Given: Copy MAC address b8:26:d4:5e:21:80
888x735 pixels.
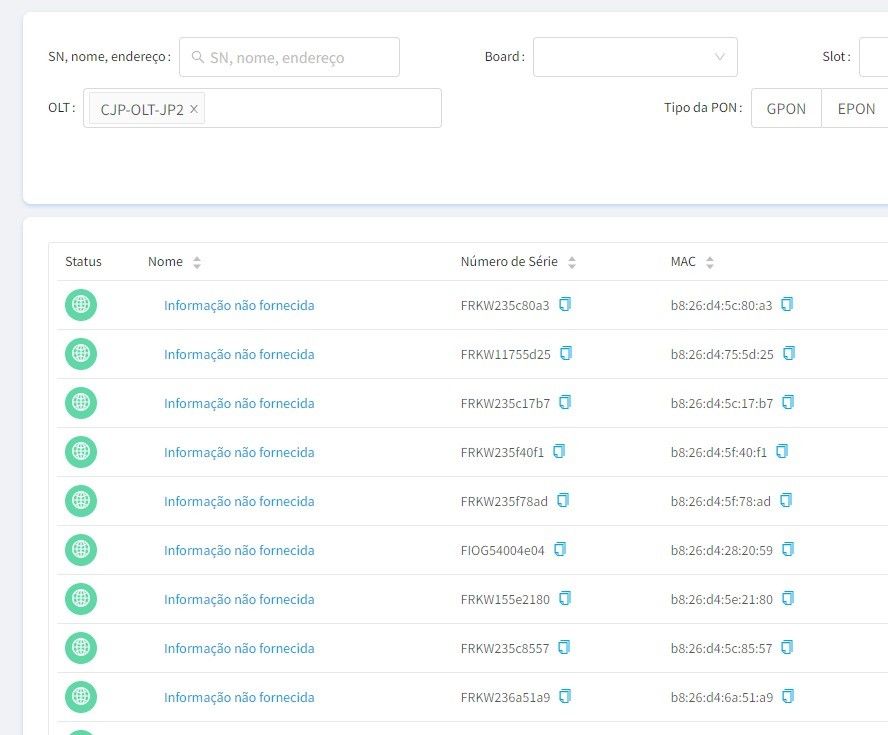Looking at the screenshot, I should 788,598.
